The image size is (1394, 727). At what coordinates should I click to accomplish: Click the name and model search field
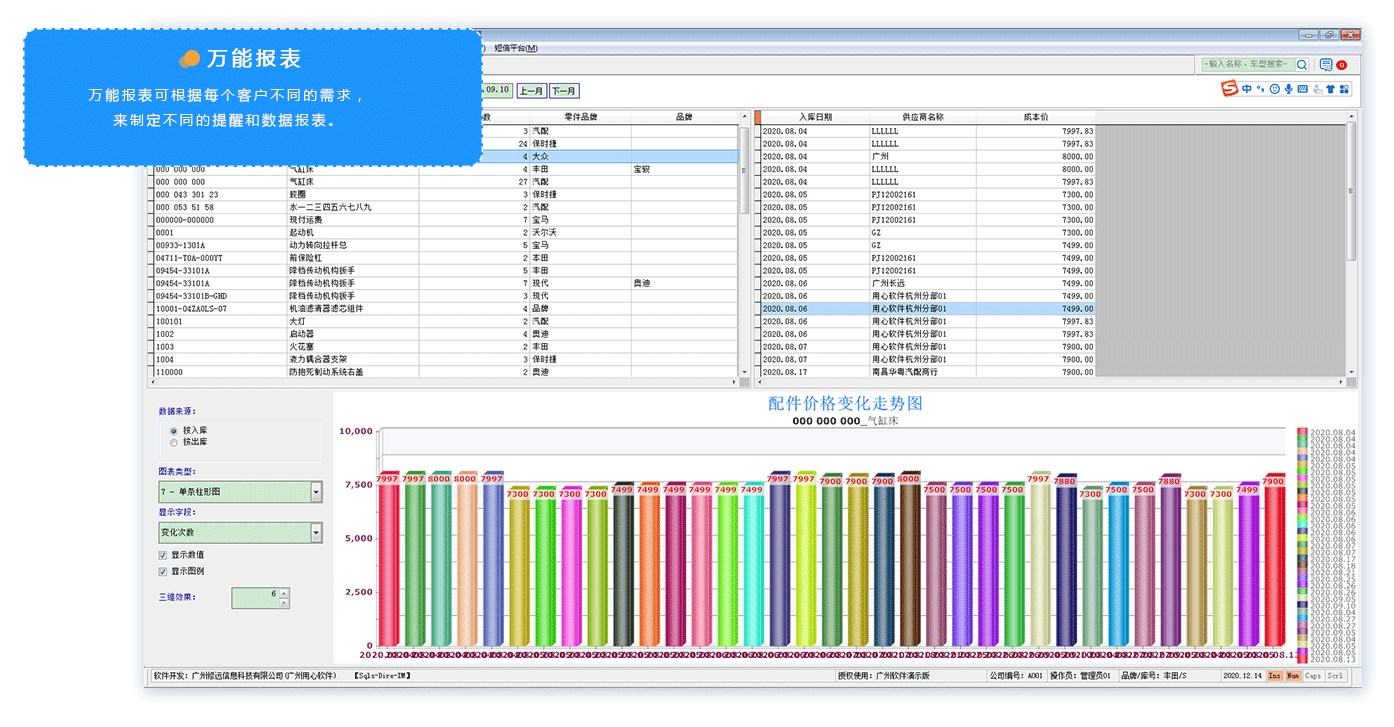click(1246, 65)
